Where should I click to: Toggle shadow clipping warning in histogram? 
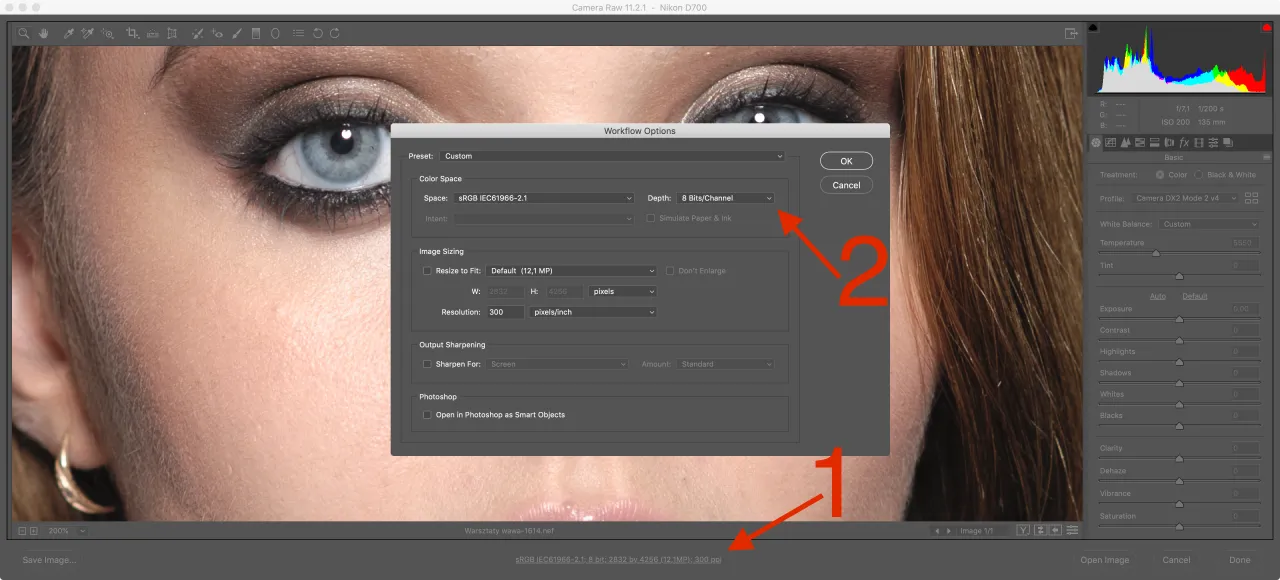click(1093, 27)
